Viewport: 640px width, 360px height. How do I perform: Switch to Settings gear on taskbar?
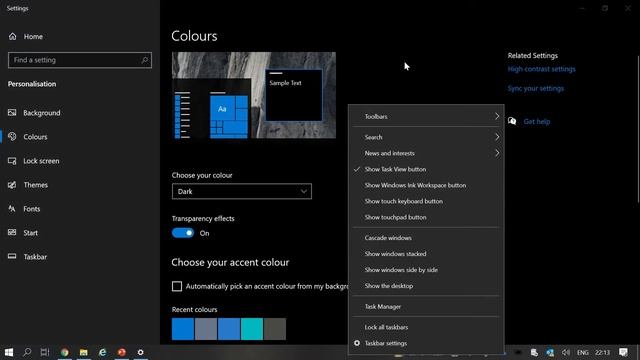pyautogui.click(x=140, y=352)
